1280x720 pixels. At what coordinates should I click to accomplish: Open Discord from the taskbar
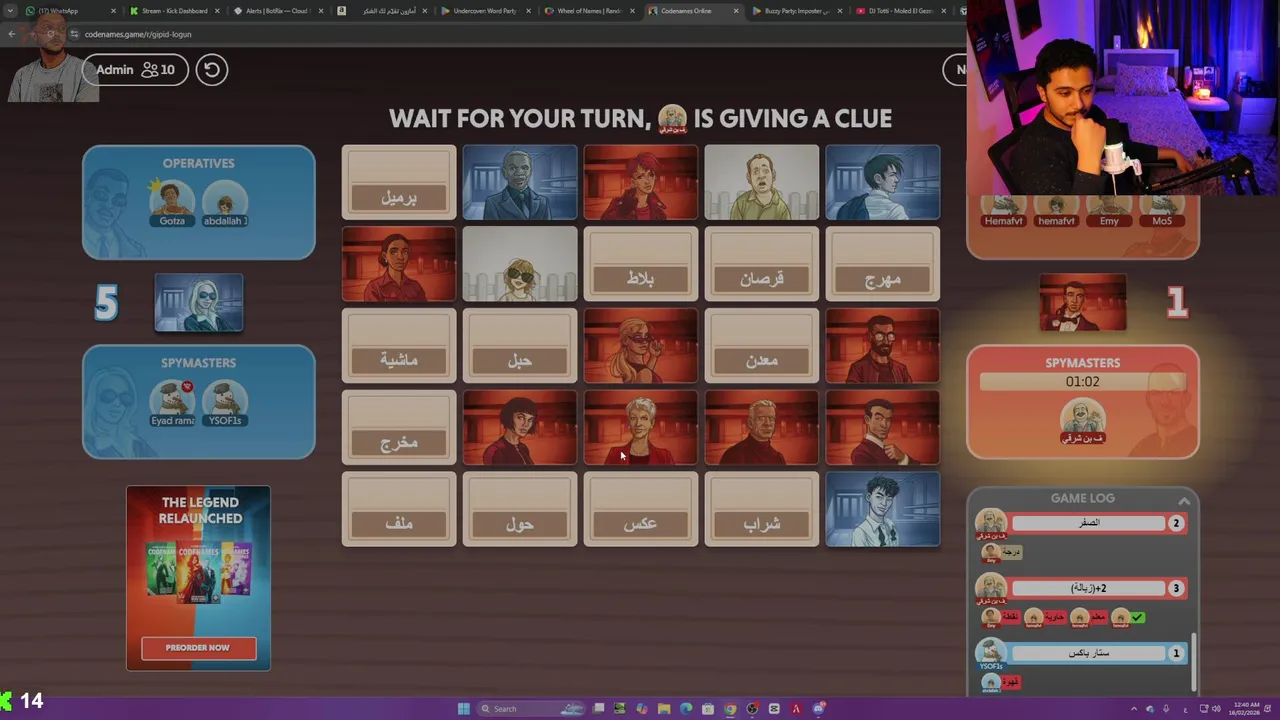click(819, 709)
